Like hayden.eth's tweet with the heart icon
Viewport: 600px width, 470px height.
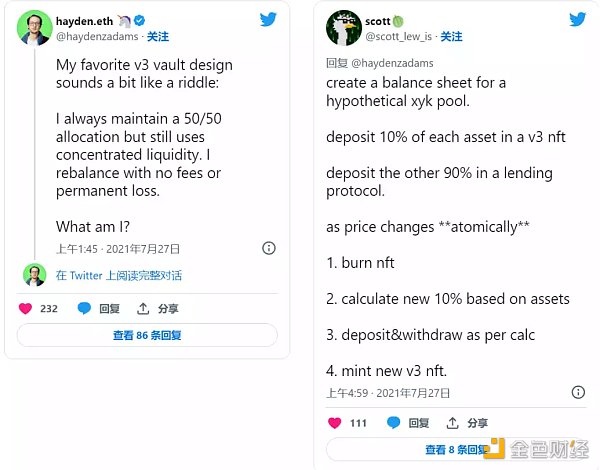coord(26,308)
